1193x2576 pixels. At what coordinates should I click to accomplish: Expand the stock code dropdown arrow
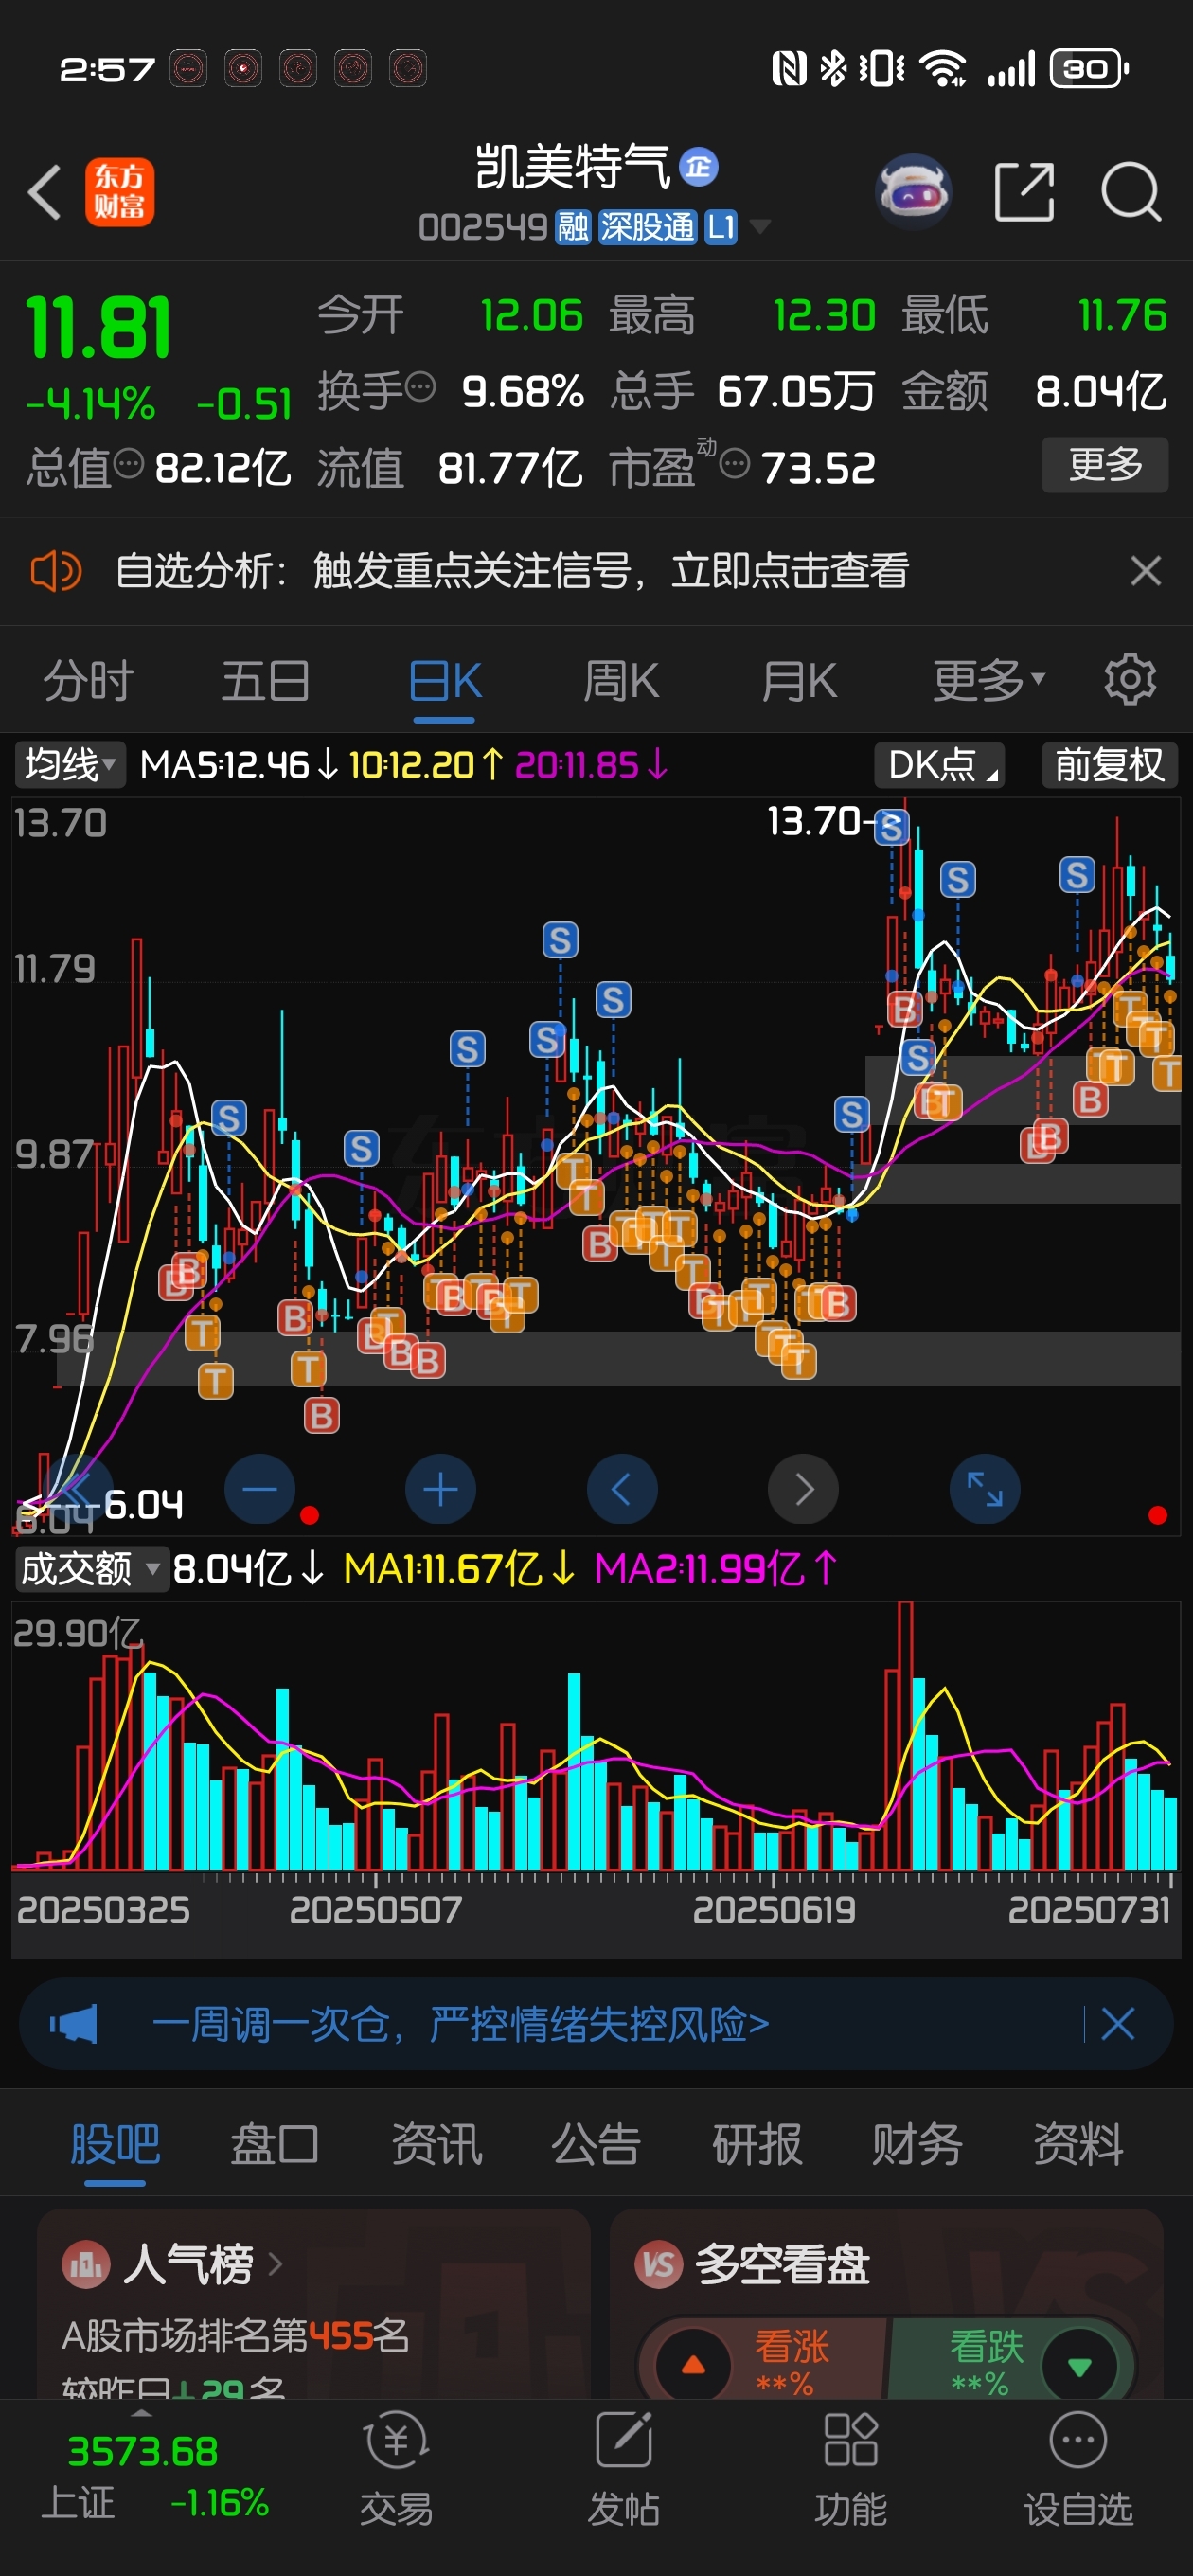point(760,227)
